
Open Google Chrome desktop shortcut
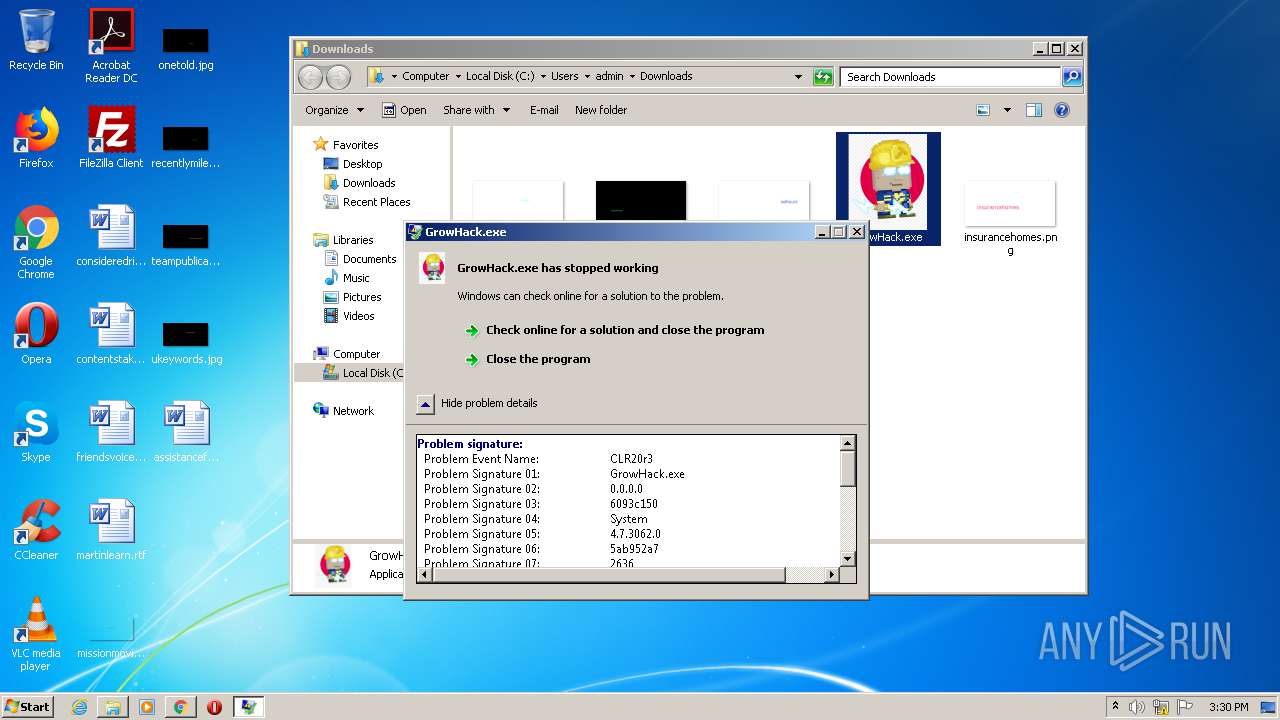36,242
